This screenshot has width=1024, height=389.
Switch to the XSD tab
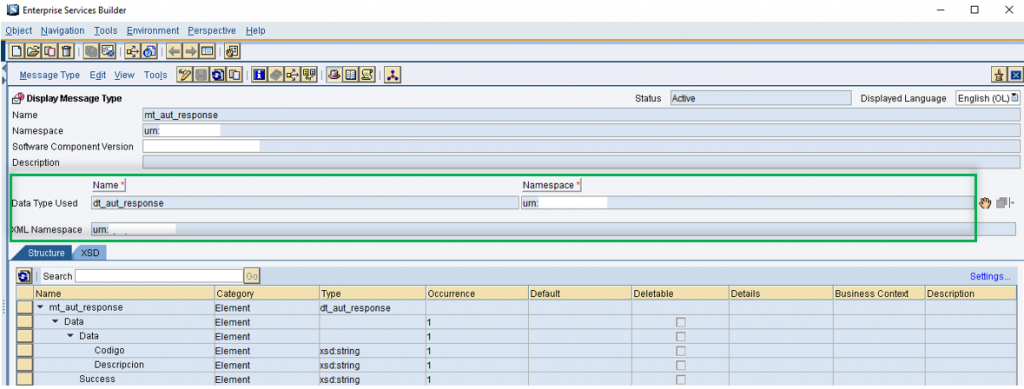[90, 253]
